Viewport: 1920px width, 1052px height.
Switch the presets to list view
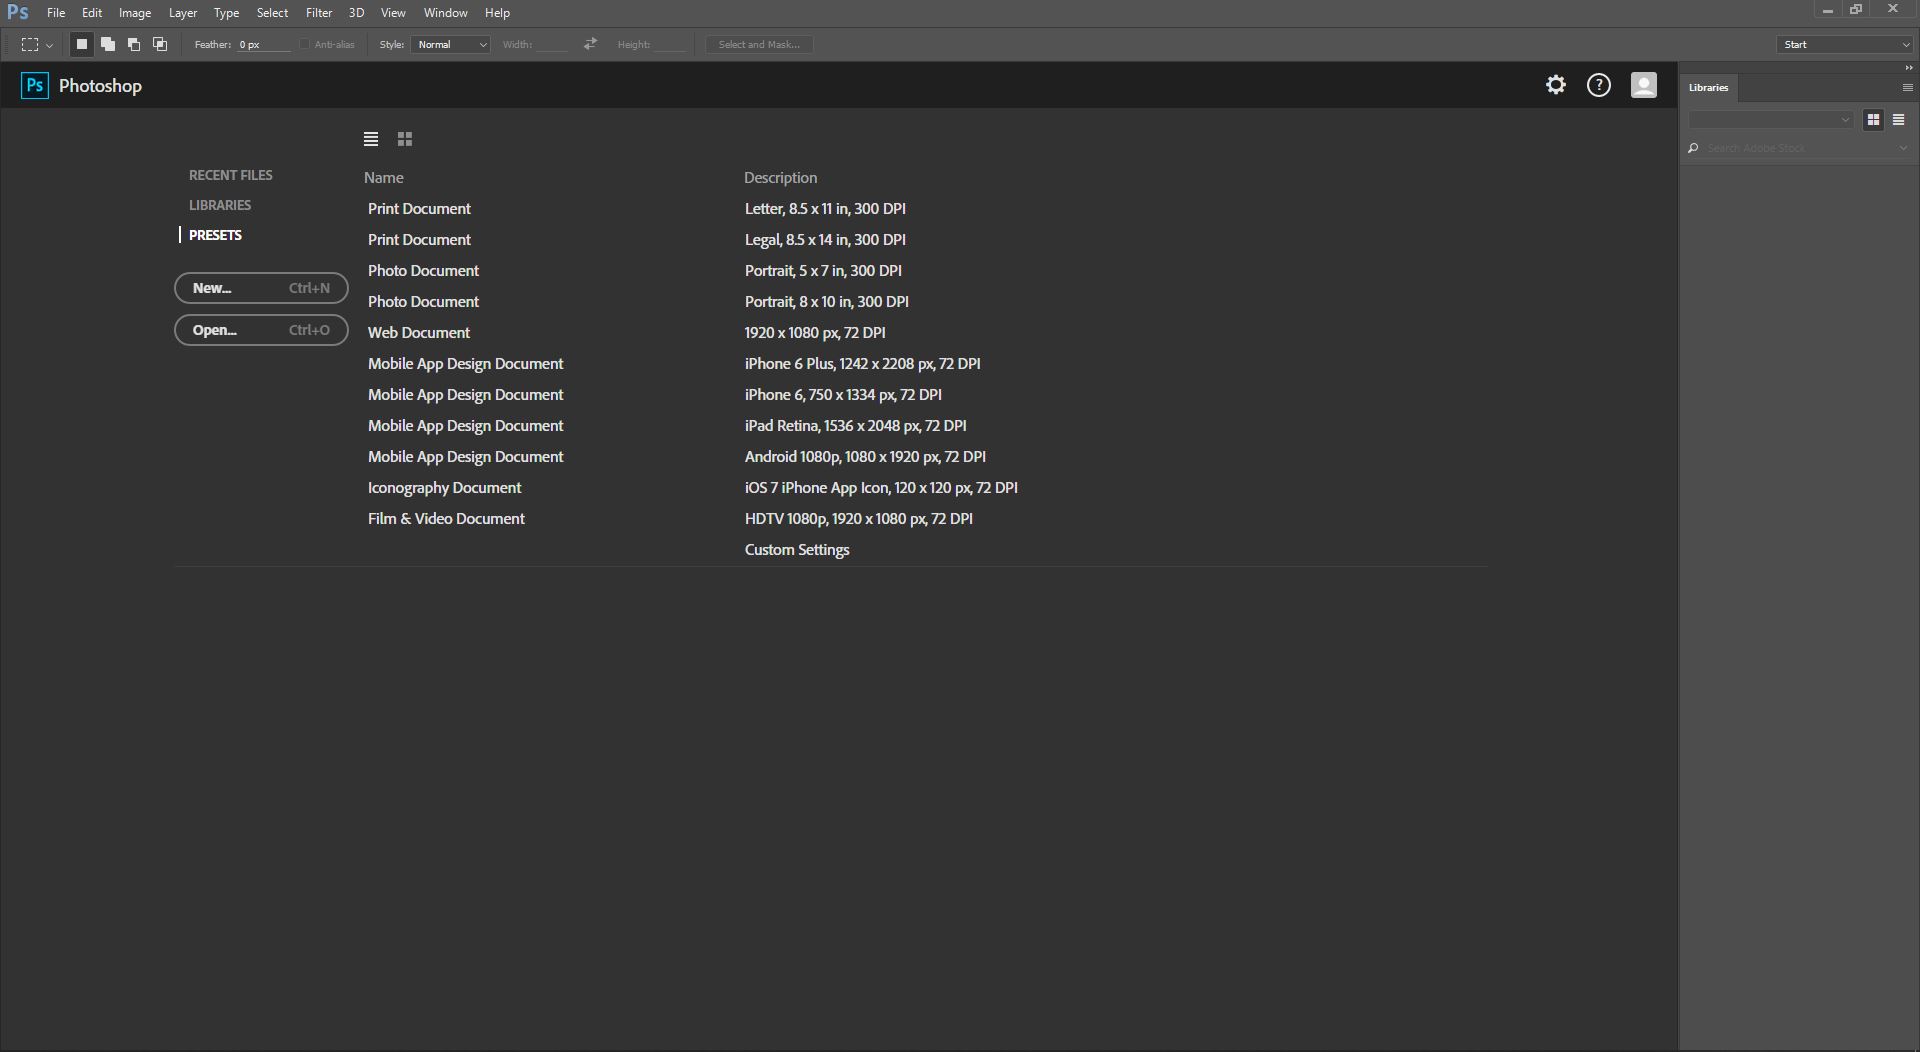(371, 139)
